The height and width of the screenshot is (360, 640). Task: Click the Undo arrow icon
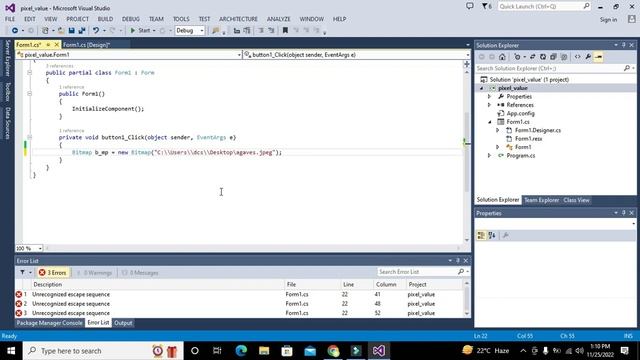click(x=96, y=31)
